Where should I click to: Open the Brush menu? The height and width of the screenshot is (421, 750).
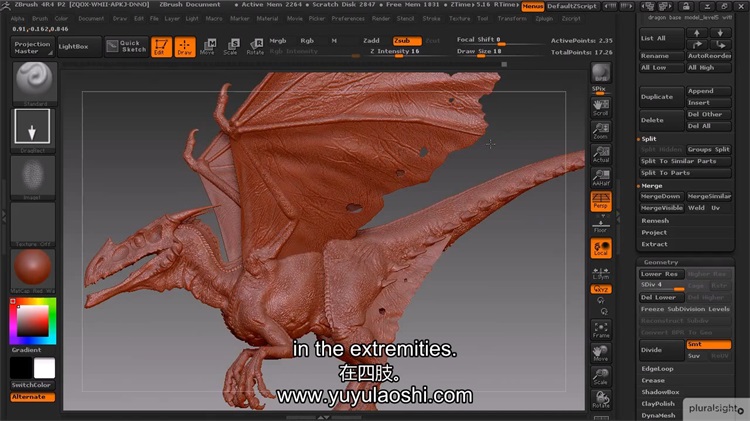40,19
